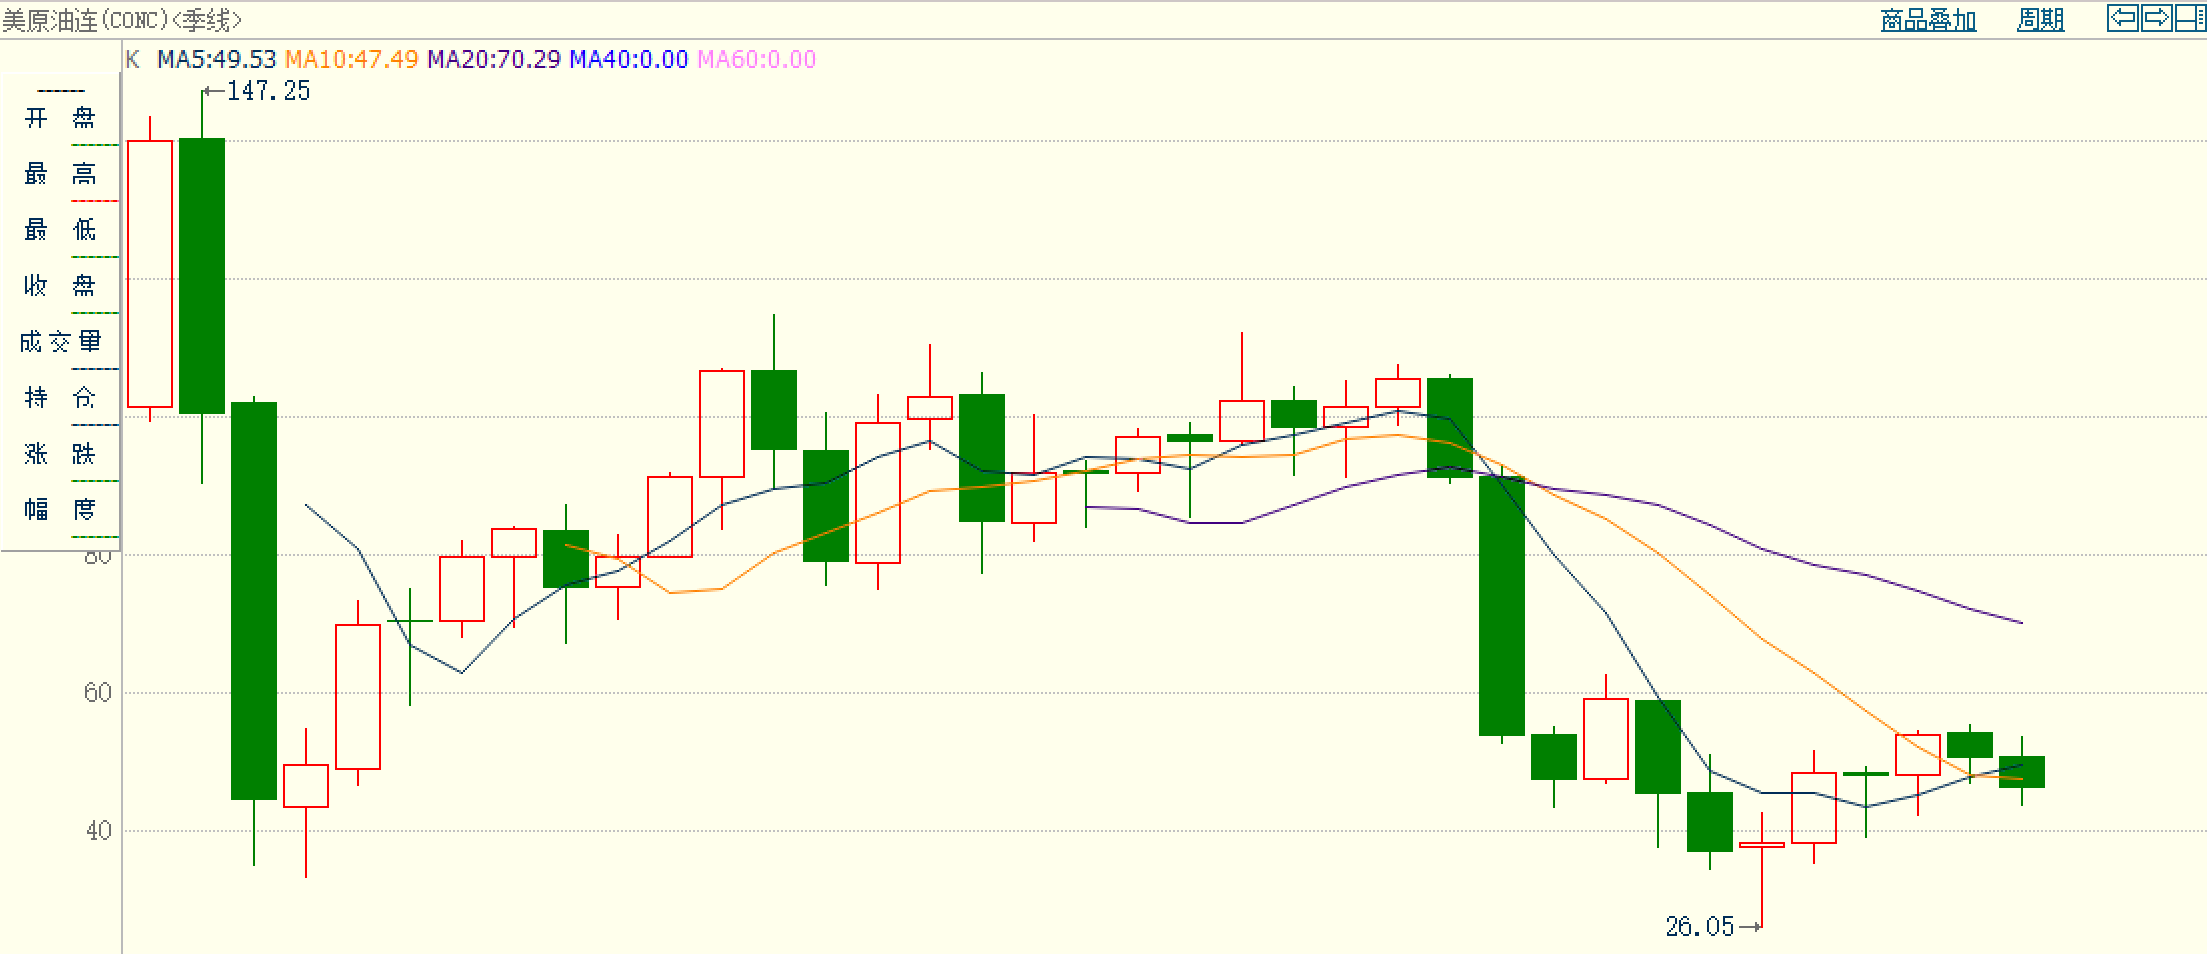Click the 美原油连(CONC)<季线> chart title
The height and width of the screenshot is (954, 2207).
pyautogui.click(x=122, y=20)
